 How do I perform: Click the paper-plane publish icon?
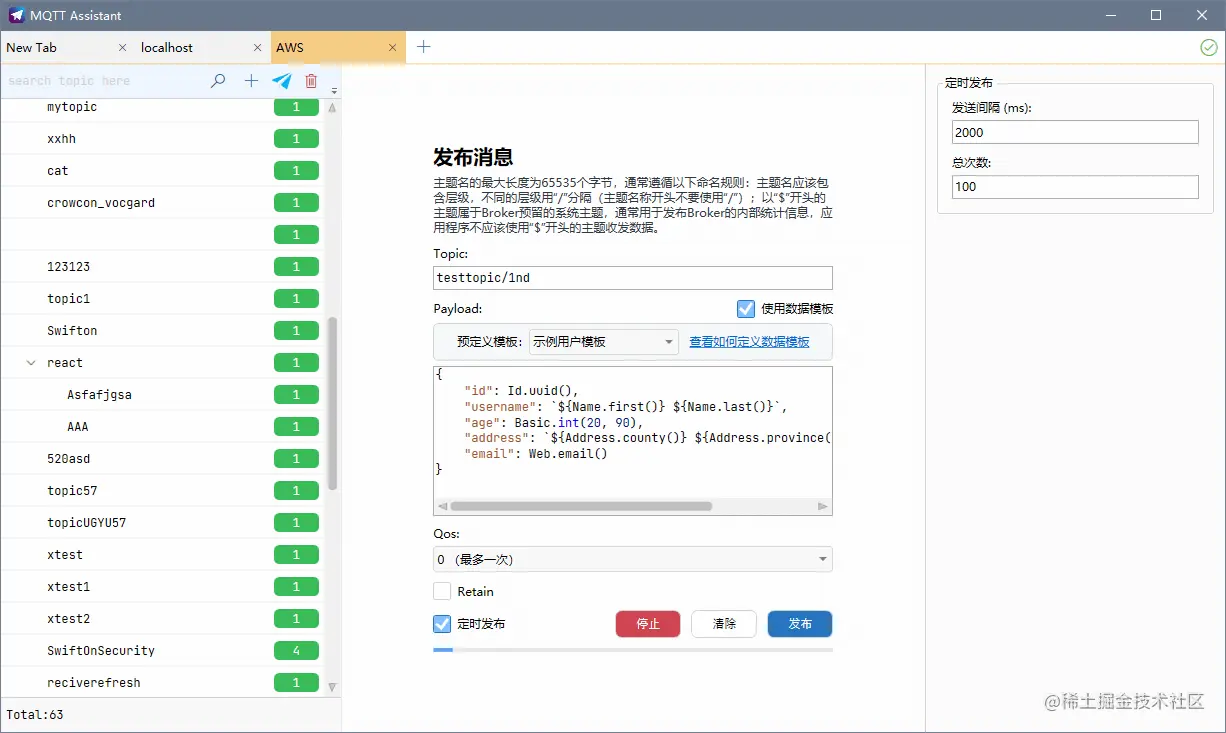point(282,81)
